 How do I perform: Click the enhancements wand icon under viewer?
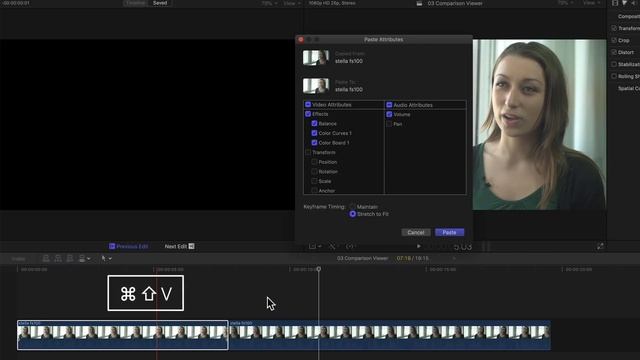click(x=333, y=246)
